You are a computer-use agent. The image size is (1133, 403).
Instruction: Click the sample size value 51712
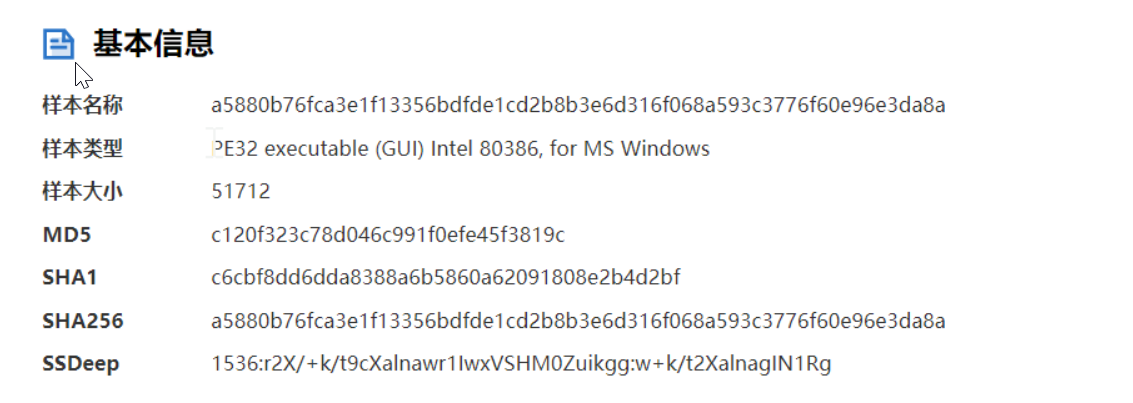pos(241,192)
